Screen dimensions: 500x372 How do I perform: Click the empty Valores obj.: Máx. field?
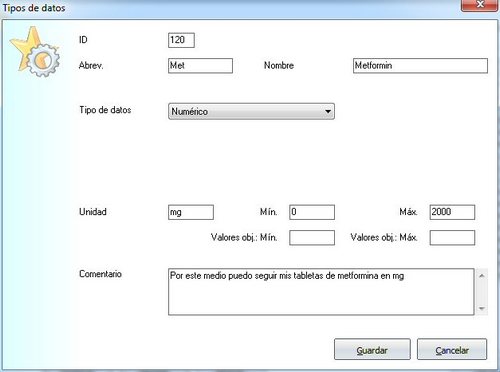click(452, 238)
